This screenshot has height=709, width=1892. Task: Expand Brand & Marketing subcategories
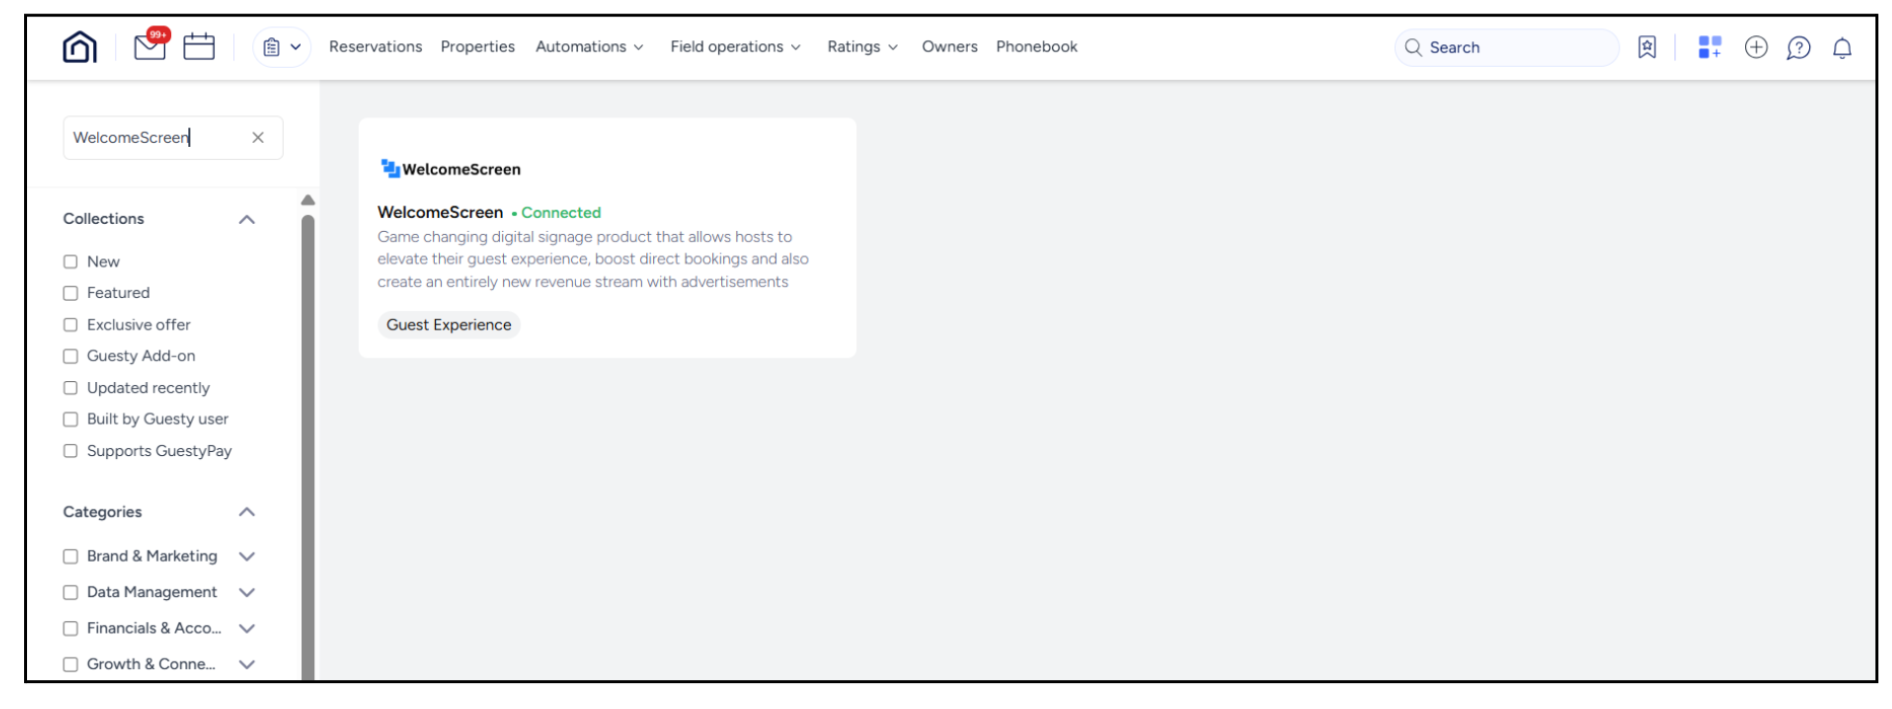[x=247, y=556]
